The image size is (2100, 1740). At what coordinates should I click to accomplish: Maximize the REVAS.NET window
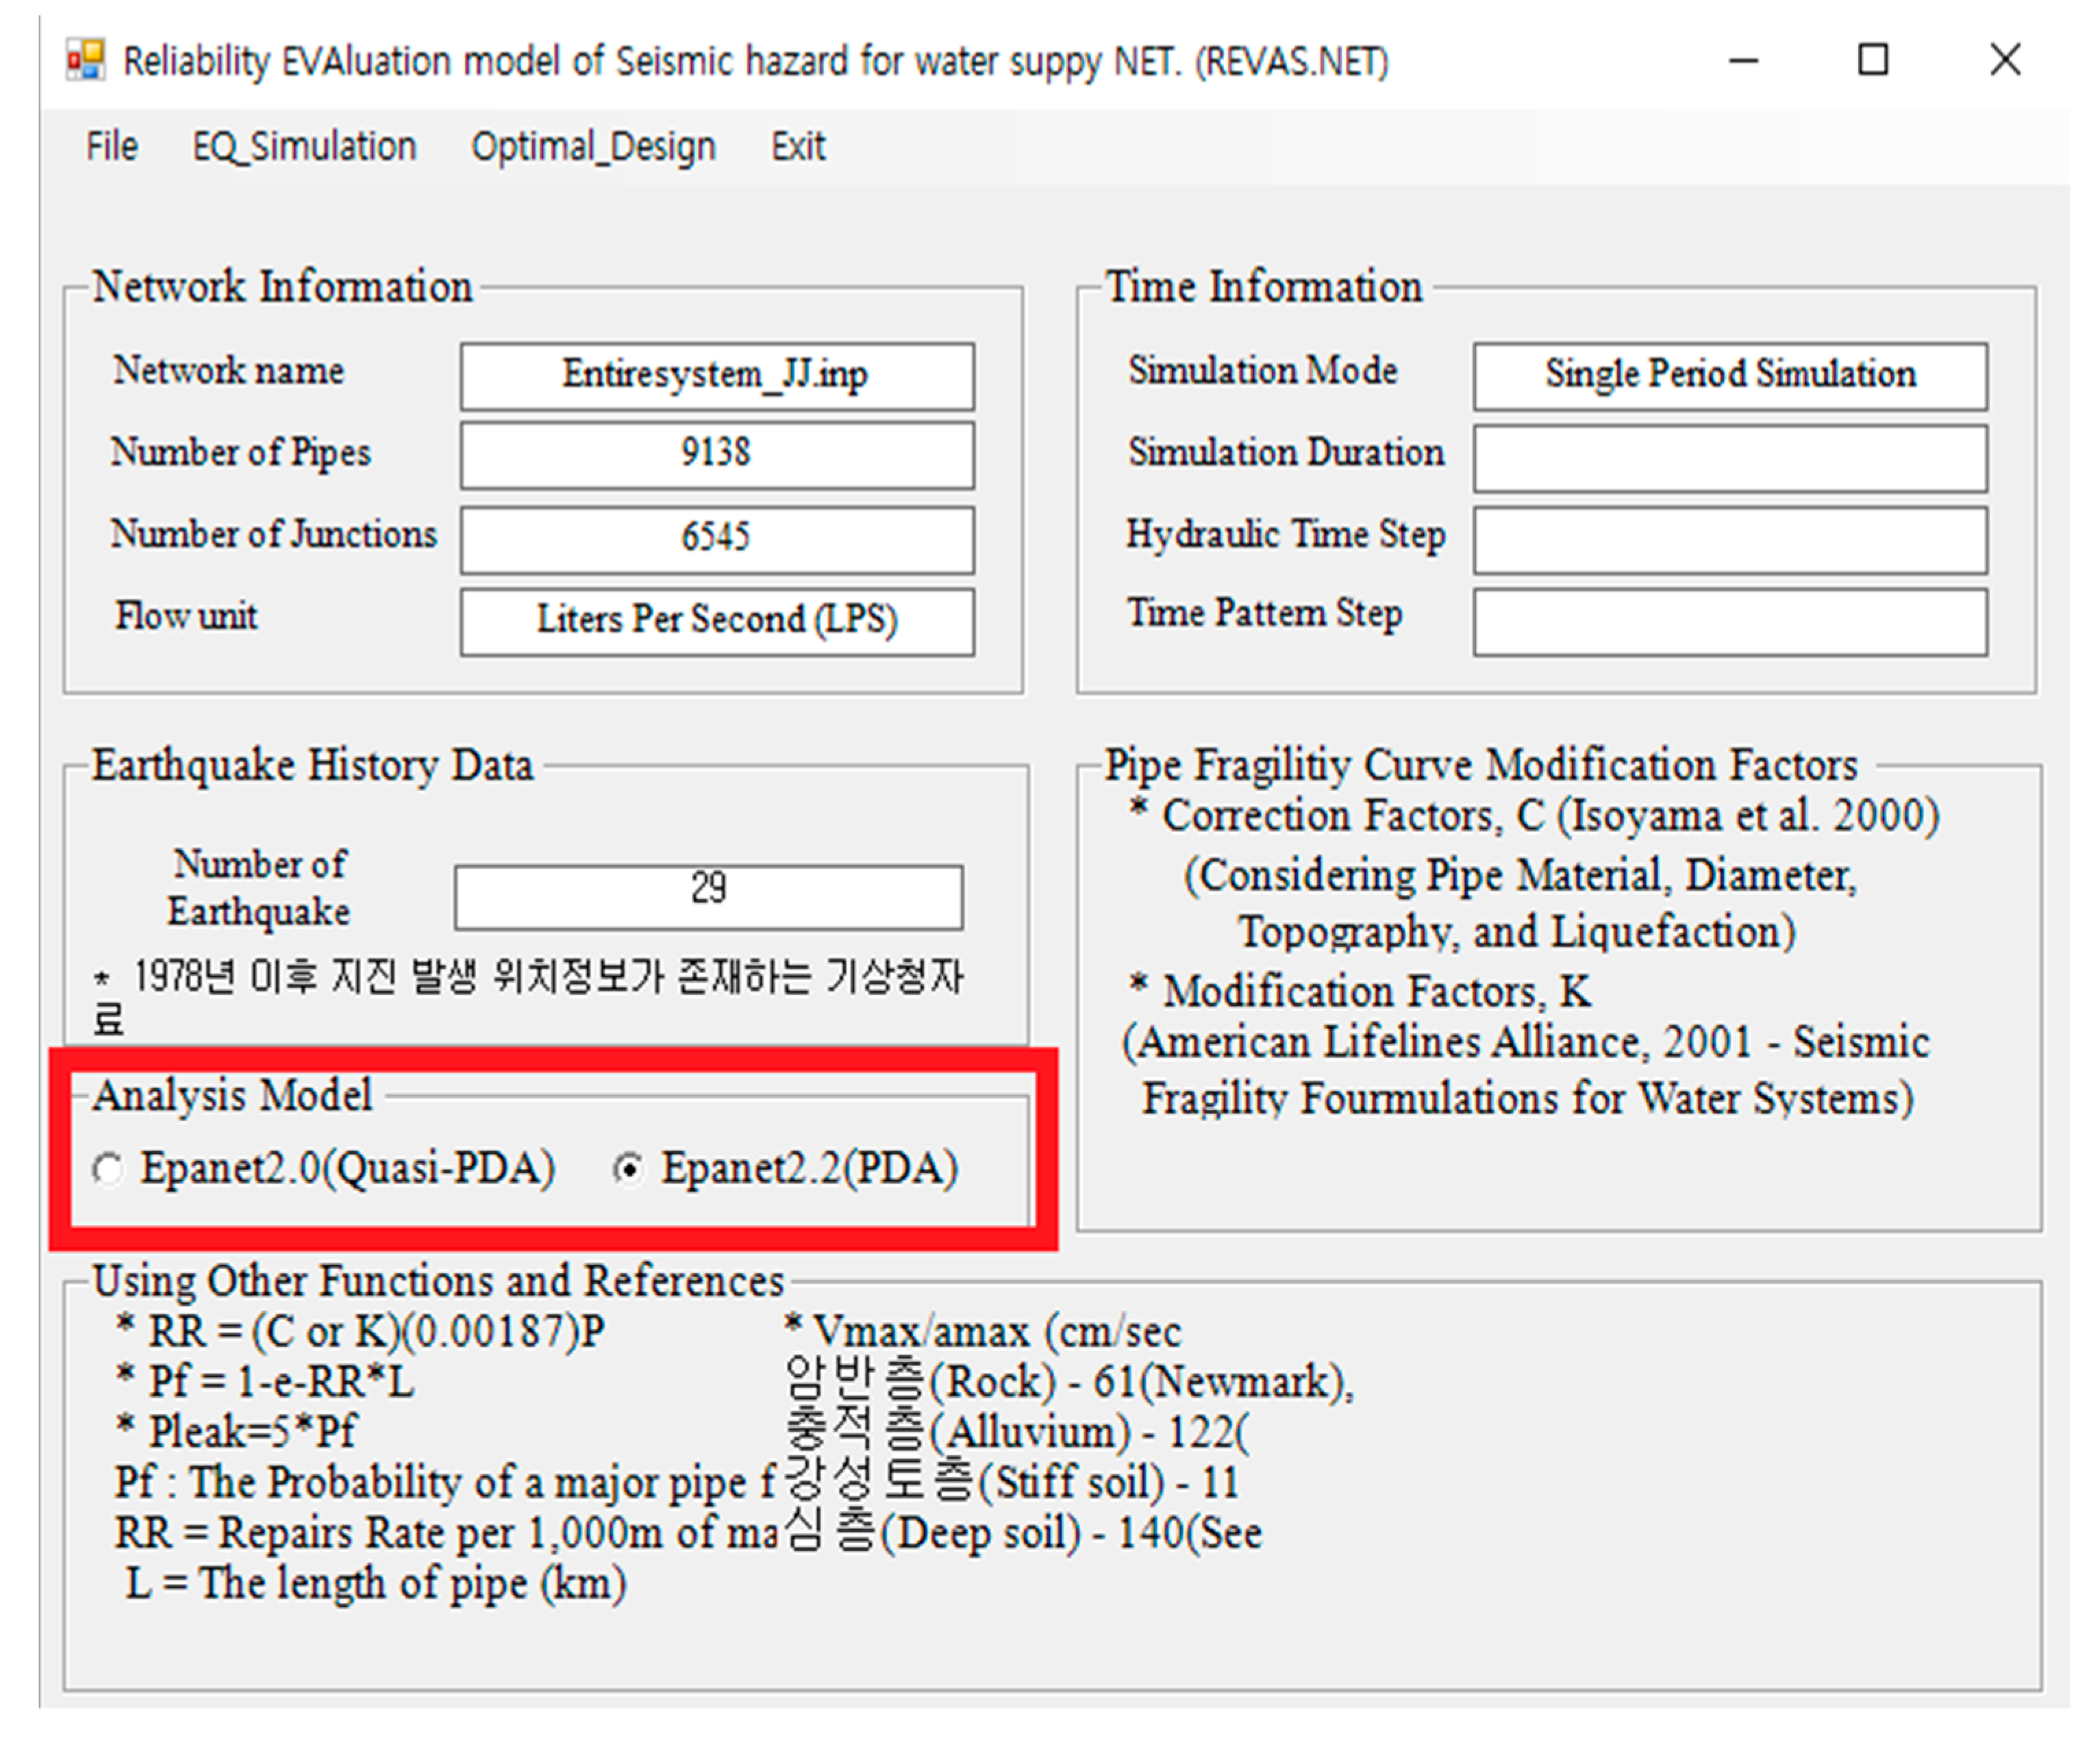(x=1873, y=60)
